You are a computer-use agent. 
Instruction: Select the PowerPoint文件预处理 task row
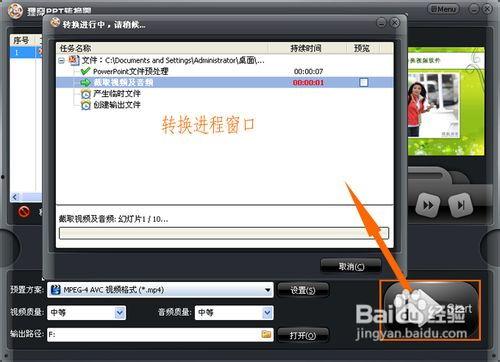(225, 71)
